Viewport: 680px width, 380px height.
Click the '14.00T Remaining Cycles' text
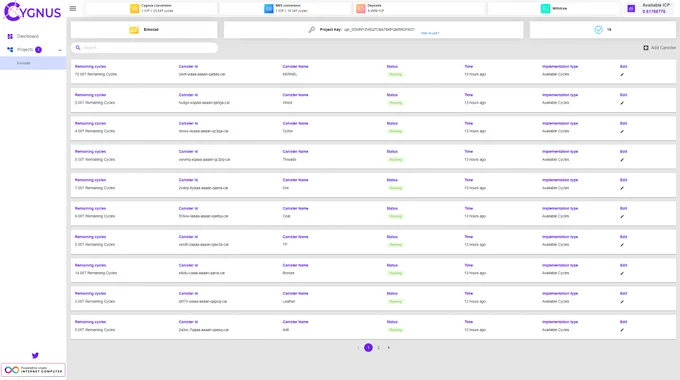coord(96,273)
